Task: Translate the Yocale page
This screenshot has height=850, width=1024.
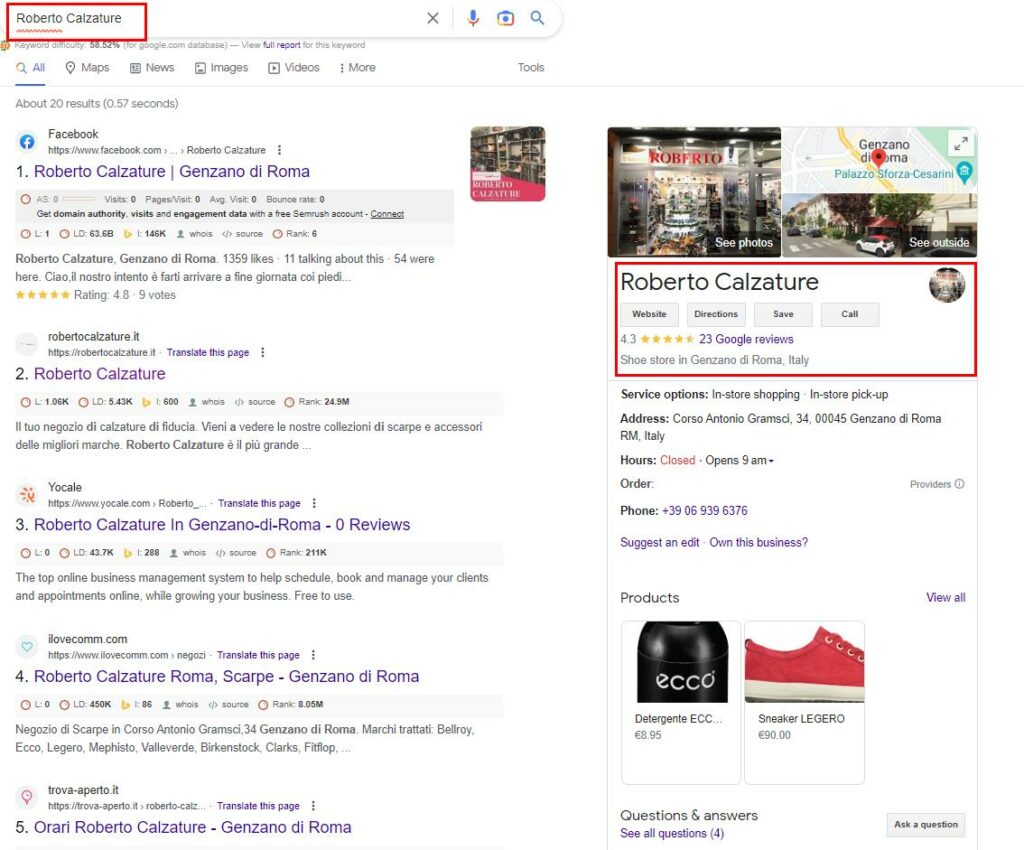Action: [x=259, y=503]
